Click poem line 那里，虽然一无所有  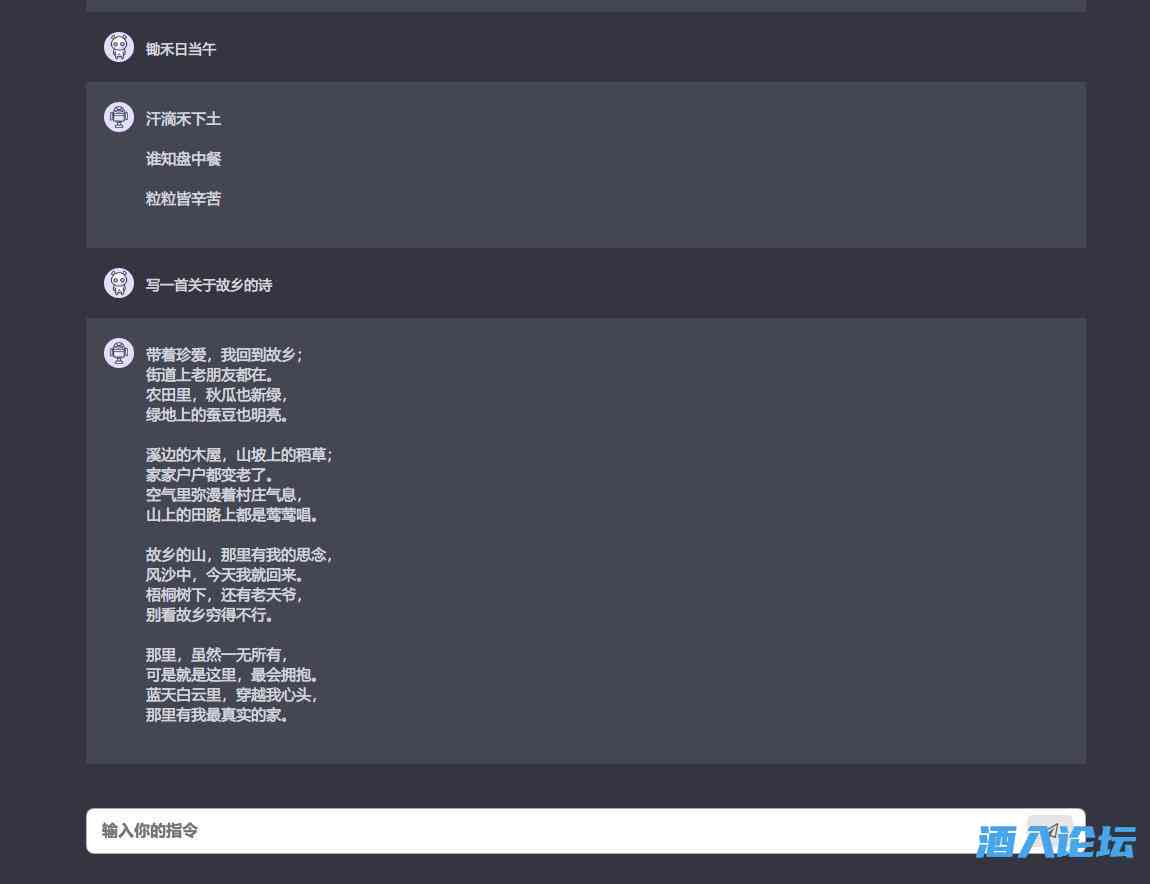pos(216,655)
